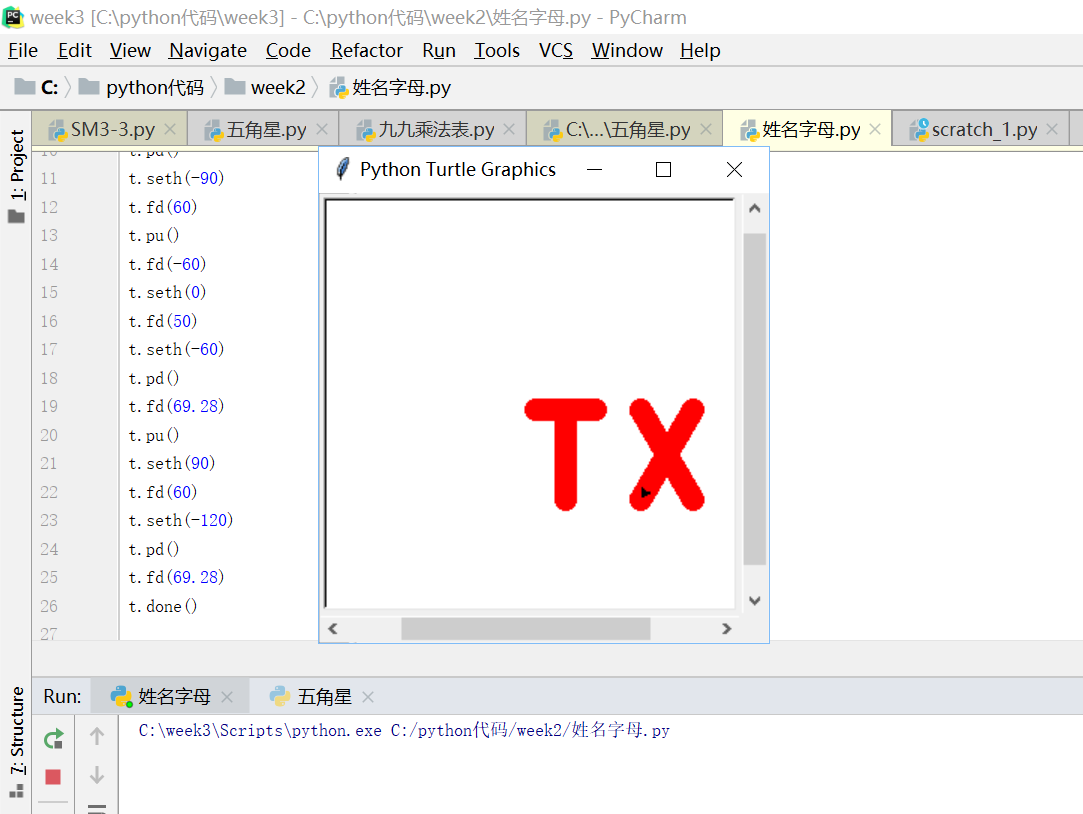
Task: Open the View menu
Action: [130, 50]
